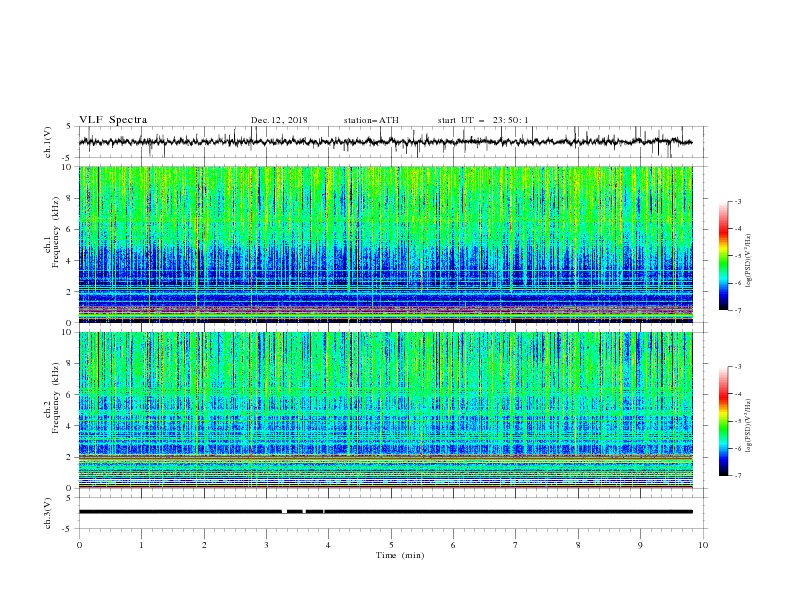Click the "-7" label on ch.2 color bar

tap(737, 476)
